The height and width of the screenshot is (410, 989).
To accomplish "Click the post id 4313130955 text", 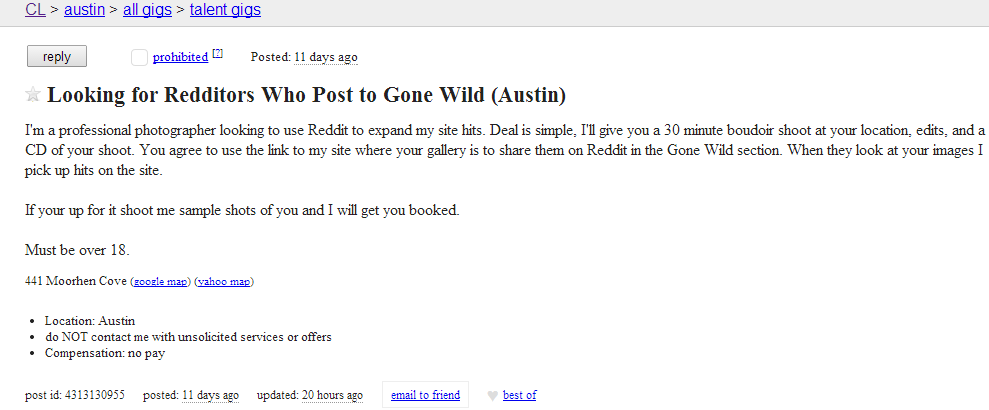I will [75, 395].
